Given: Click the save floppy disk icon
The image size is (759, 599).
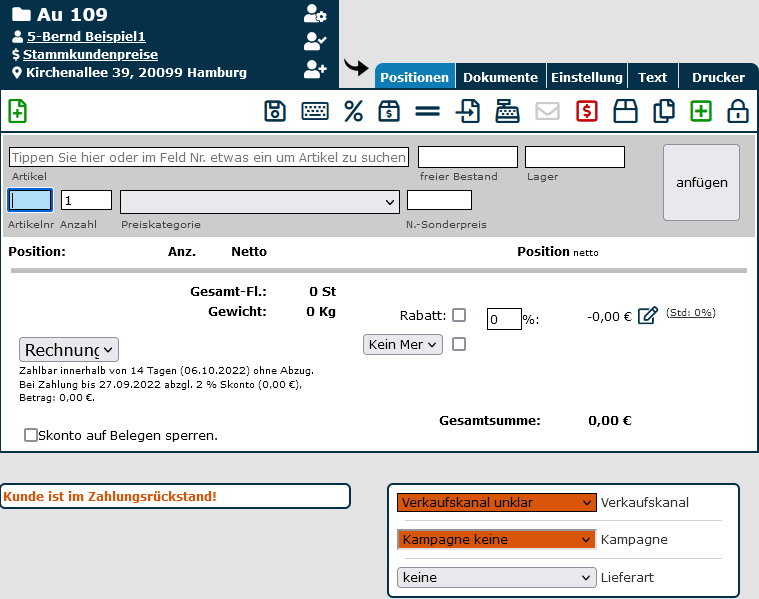Looking at the screenshot, I should (275, 111).
